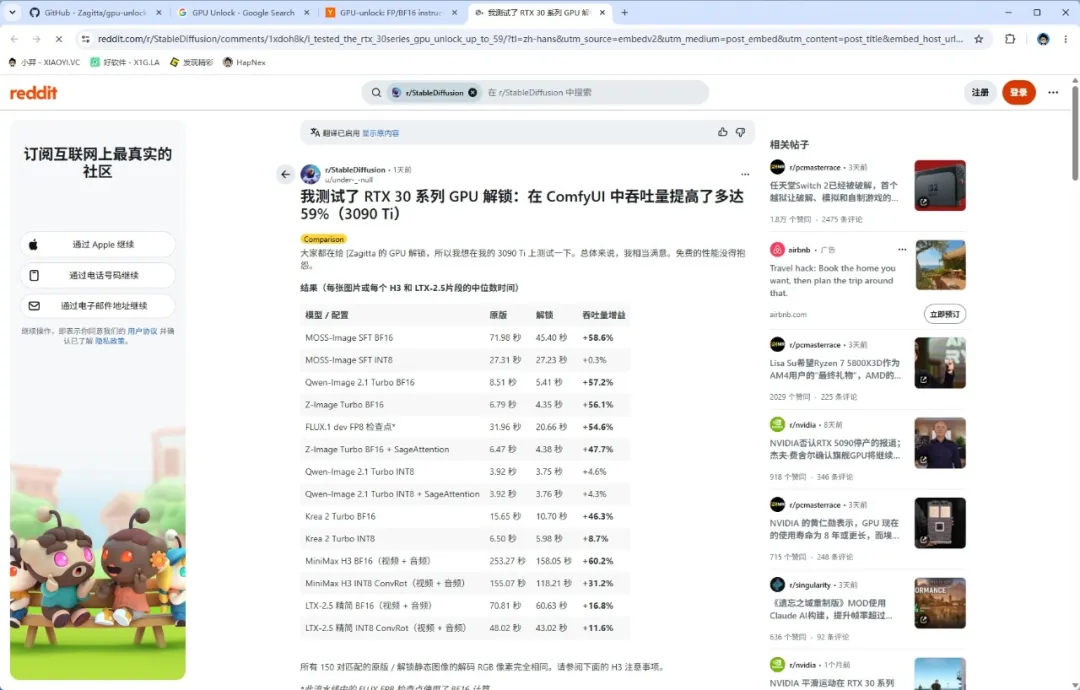
Task: Select the MOSS-Image SFT BF16 table row
Action: pos(465,337)
